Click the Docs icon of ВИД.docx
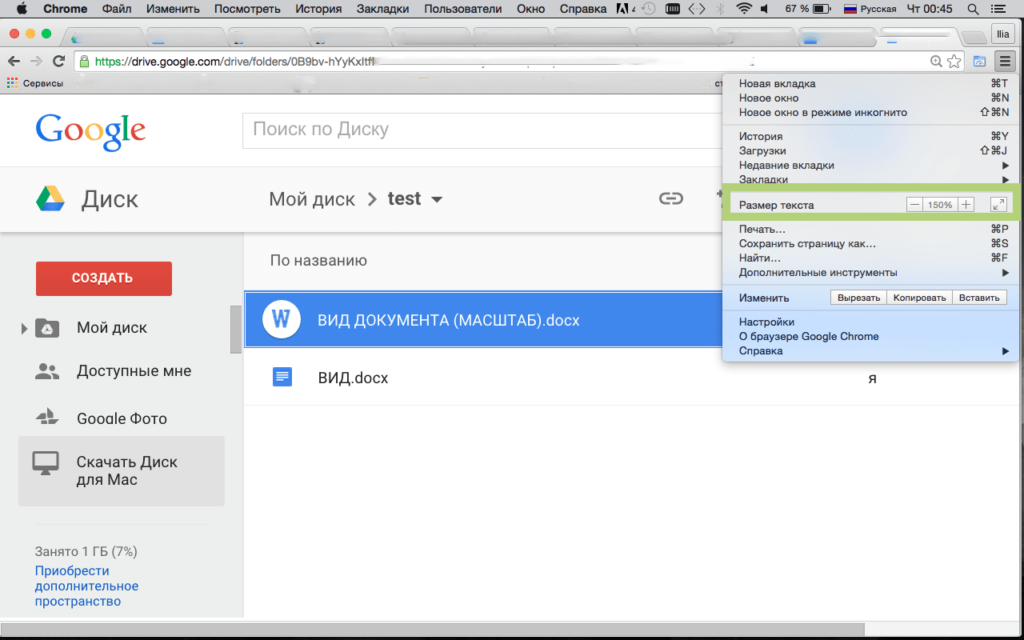Viewport: 1024px width, 640px height. 282,377
